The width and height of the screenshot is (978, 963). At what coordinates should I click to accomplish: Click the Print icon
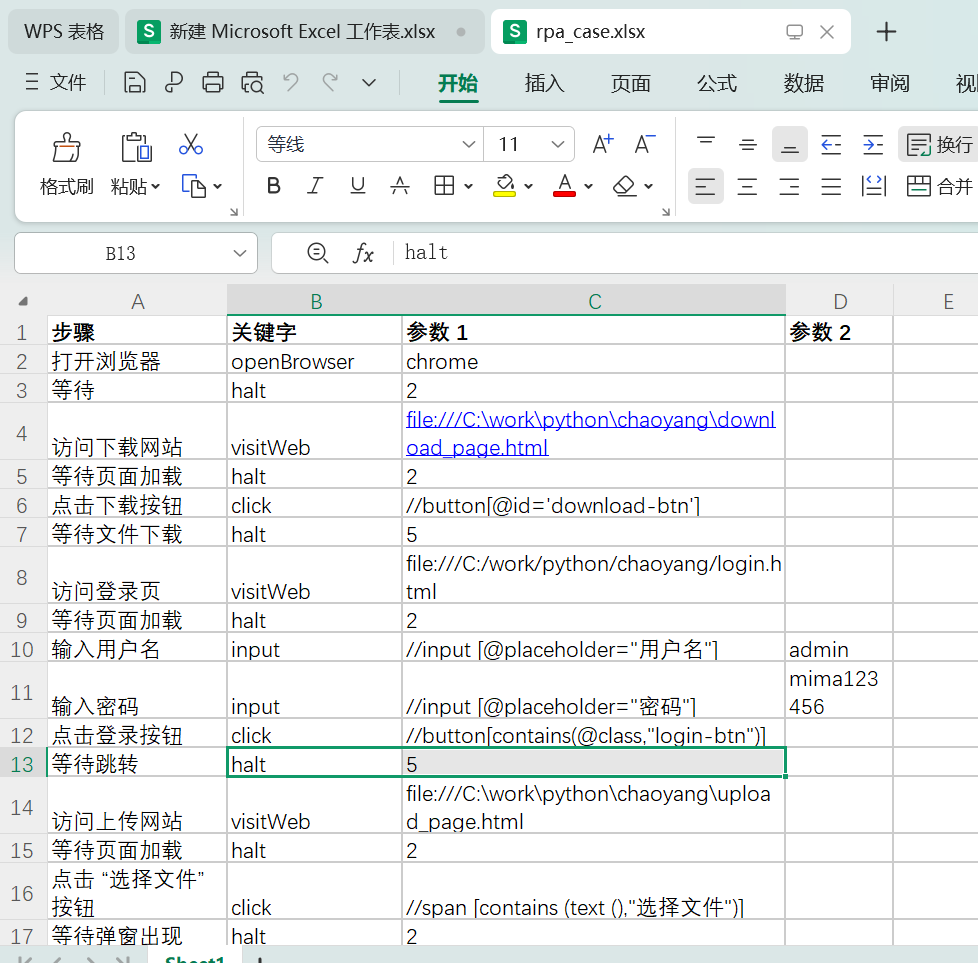click(213, 82)
